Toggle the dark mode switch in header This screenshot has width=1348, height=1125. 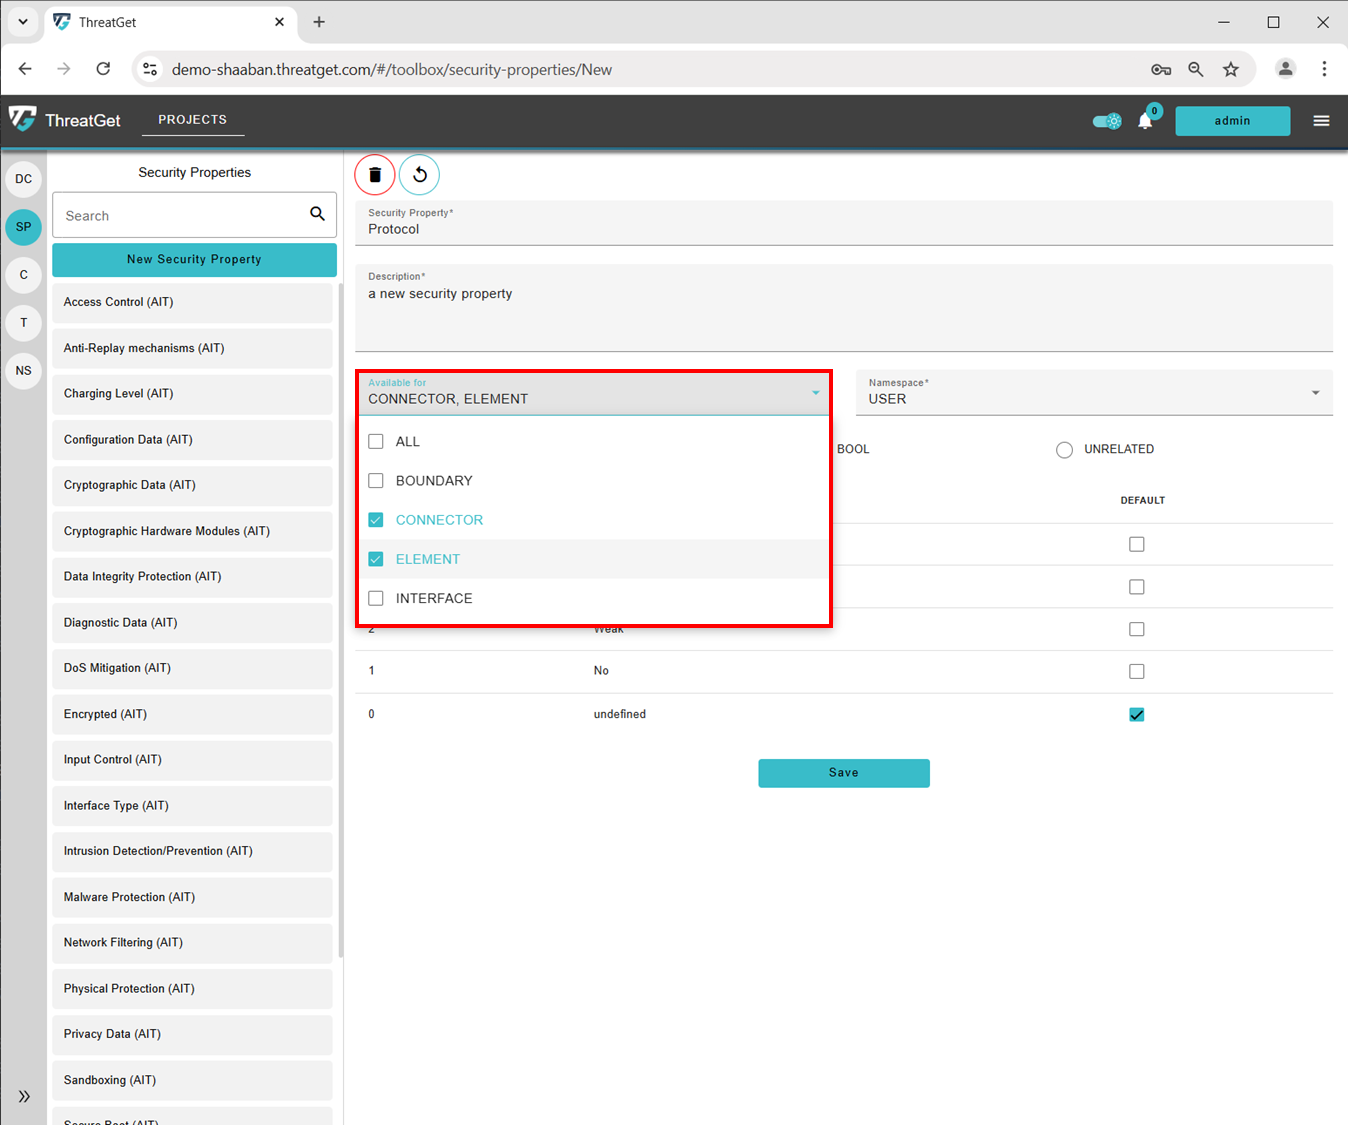[1107, 121]
